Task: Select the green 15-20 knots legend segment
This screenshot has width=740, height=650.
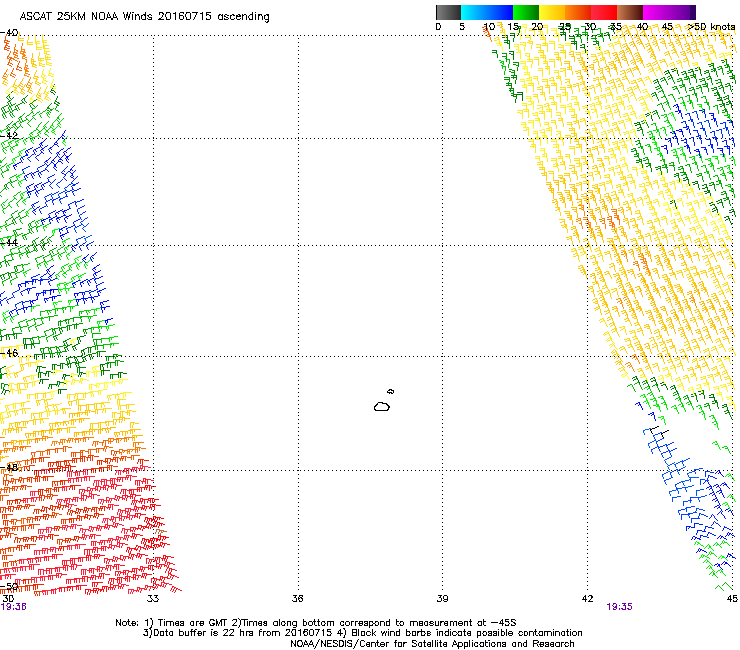Action: (526, 12)
